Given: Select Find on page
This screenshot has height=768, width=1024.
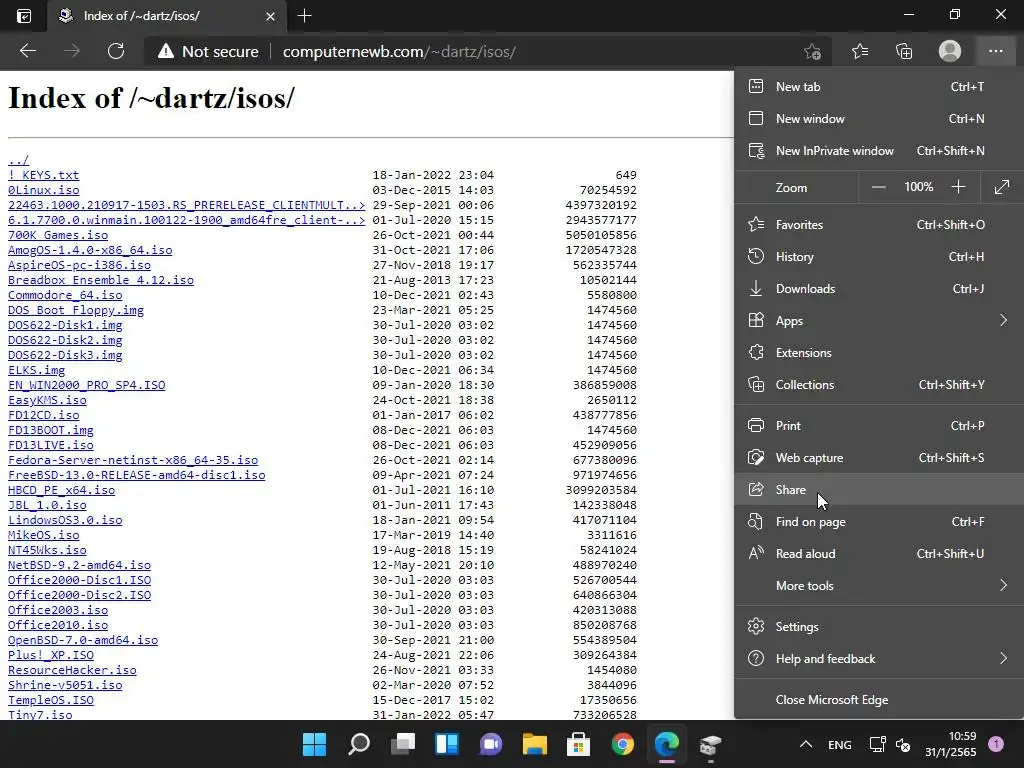Looking at the screenshot, I should pyautogui.click(x=879, y=522).
